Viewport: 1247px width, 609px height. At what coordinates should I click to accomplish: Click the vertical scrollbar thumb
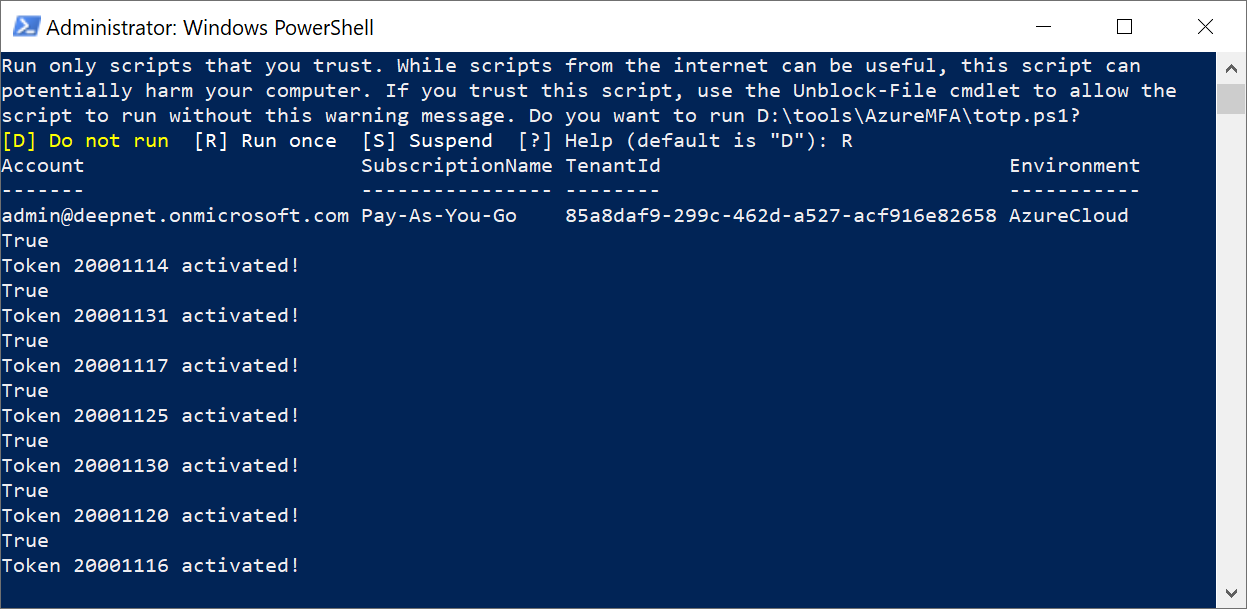[x=1231, y=100]
